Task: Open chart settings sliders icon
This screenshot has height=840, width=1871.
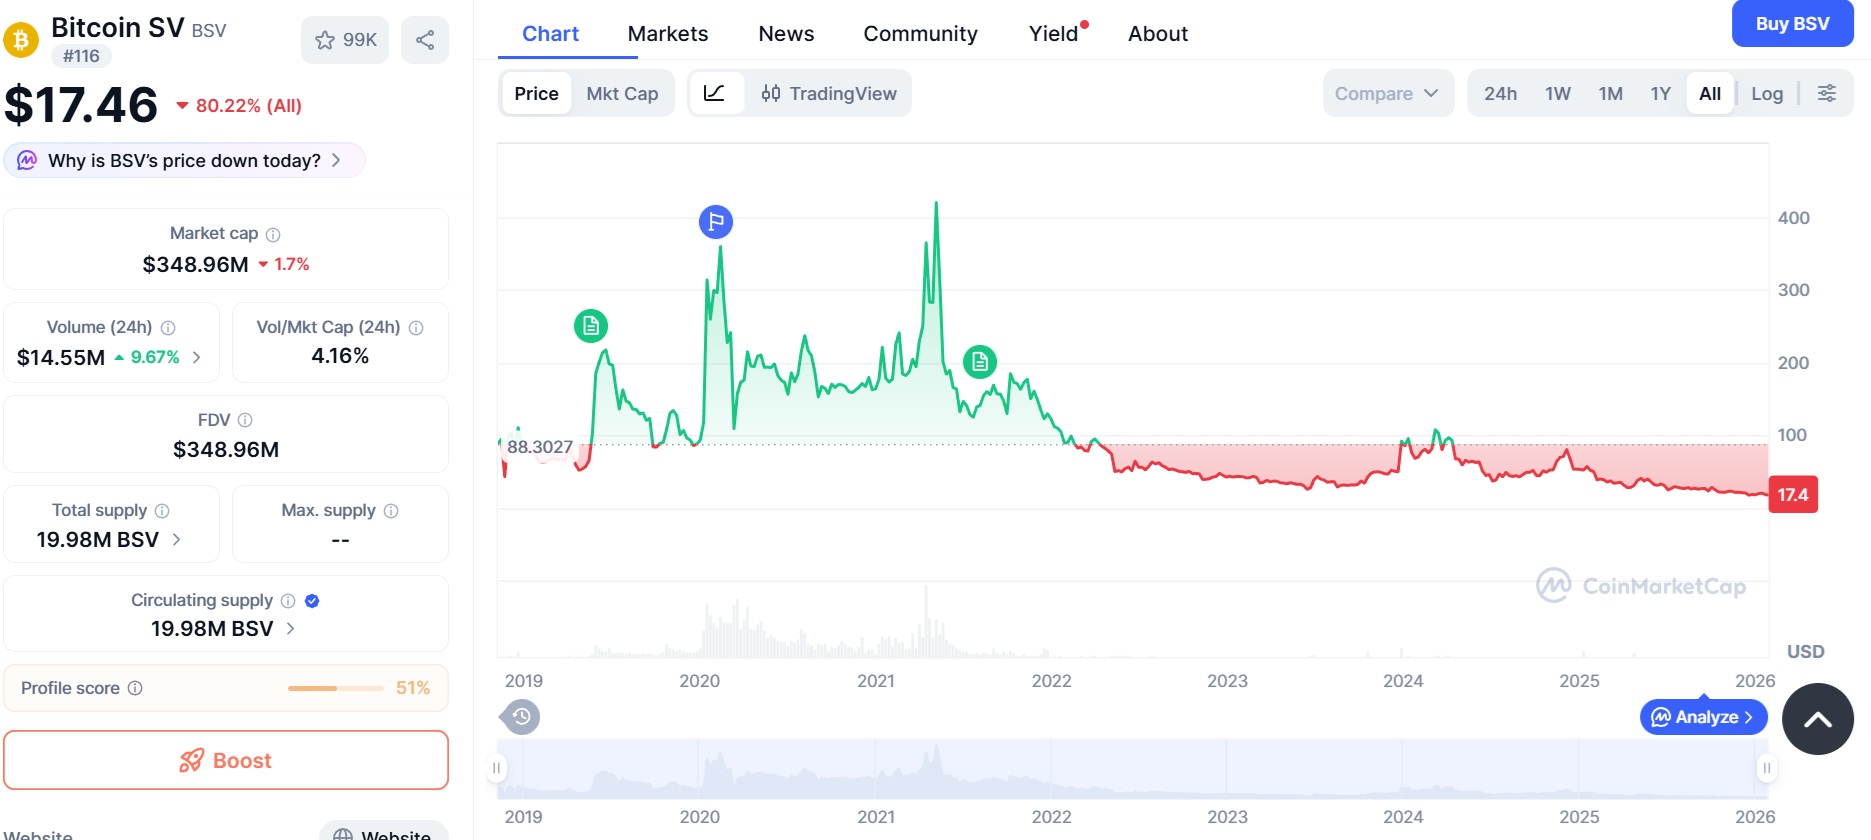Action: pos(1826,93)
